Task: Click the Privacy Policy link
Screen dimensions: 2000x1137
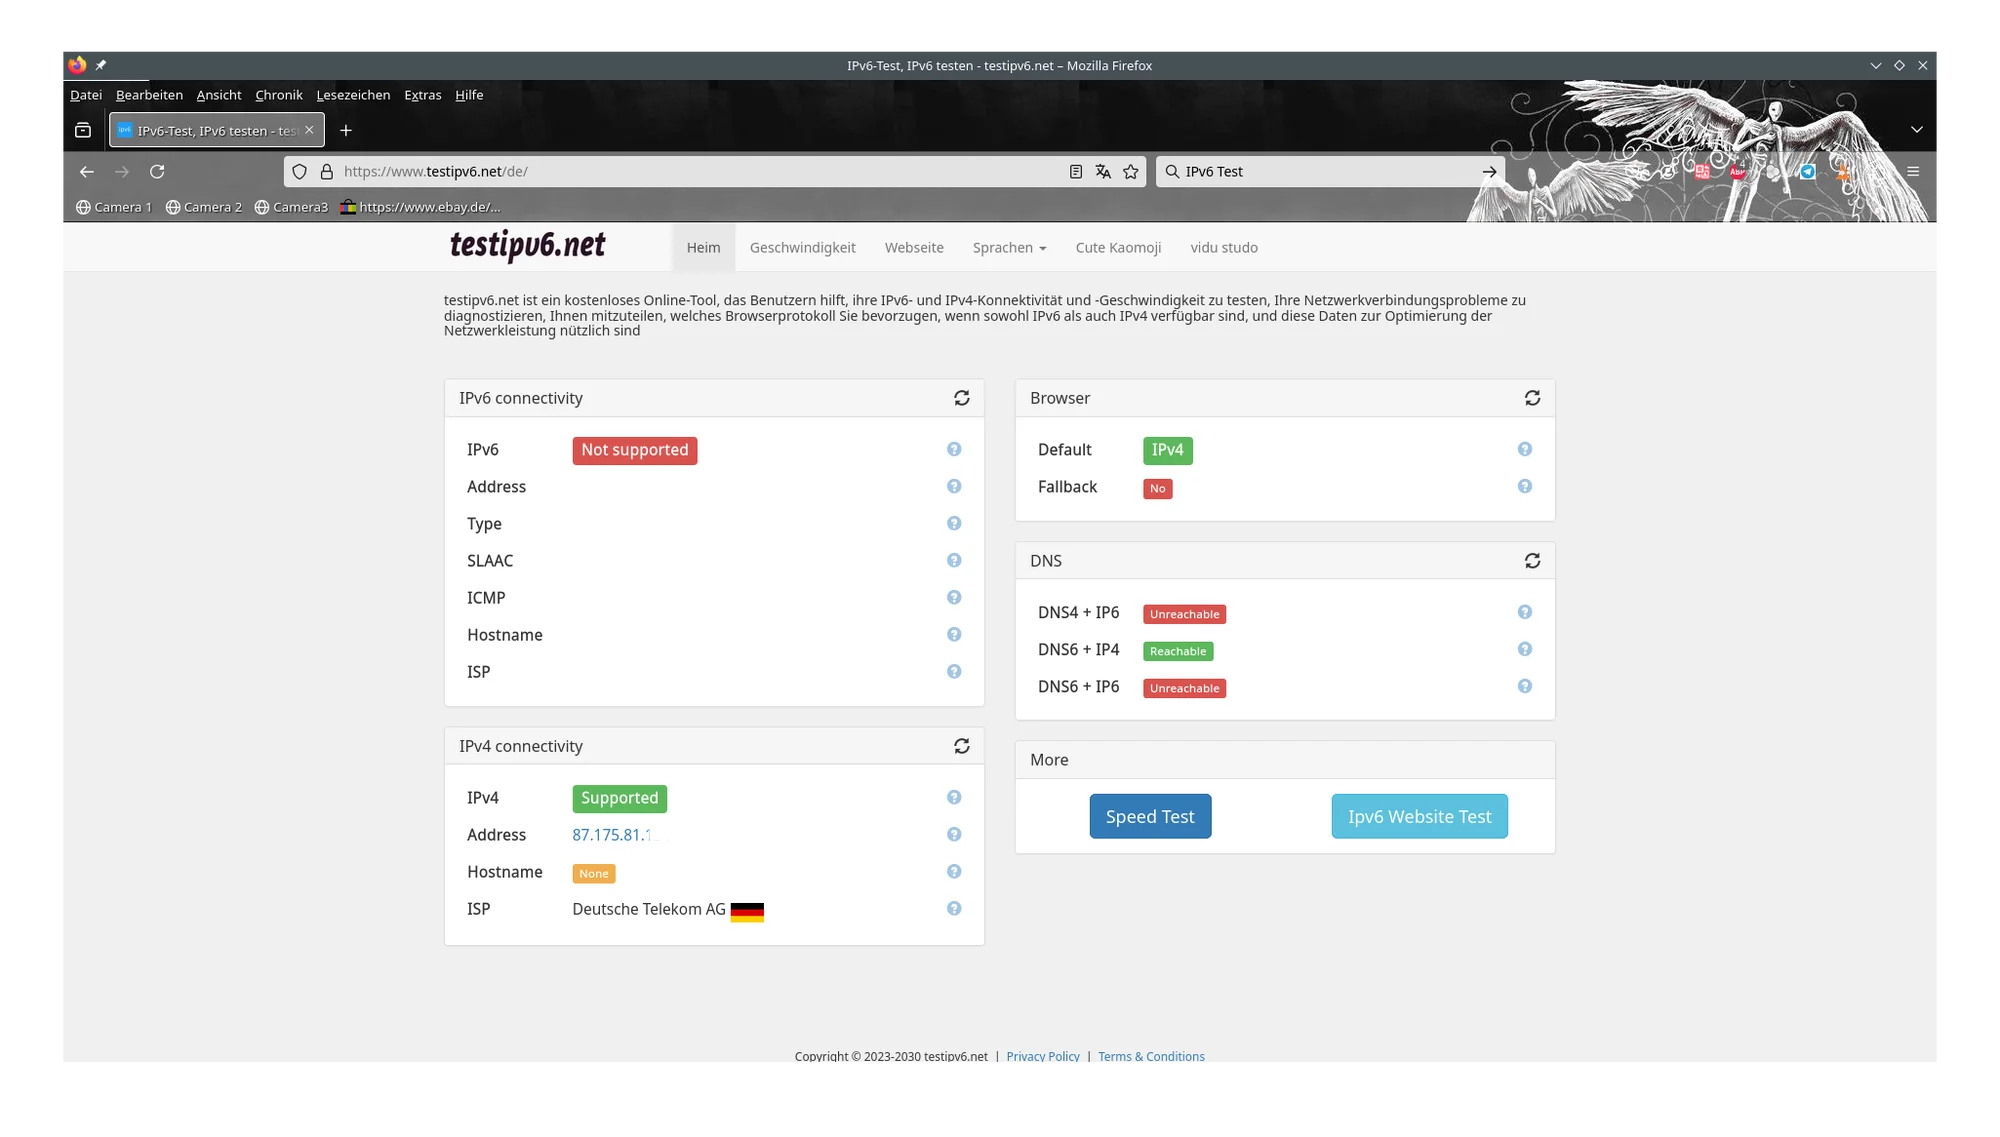Action: 1044,1055
